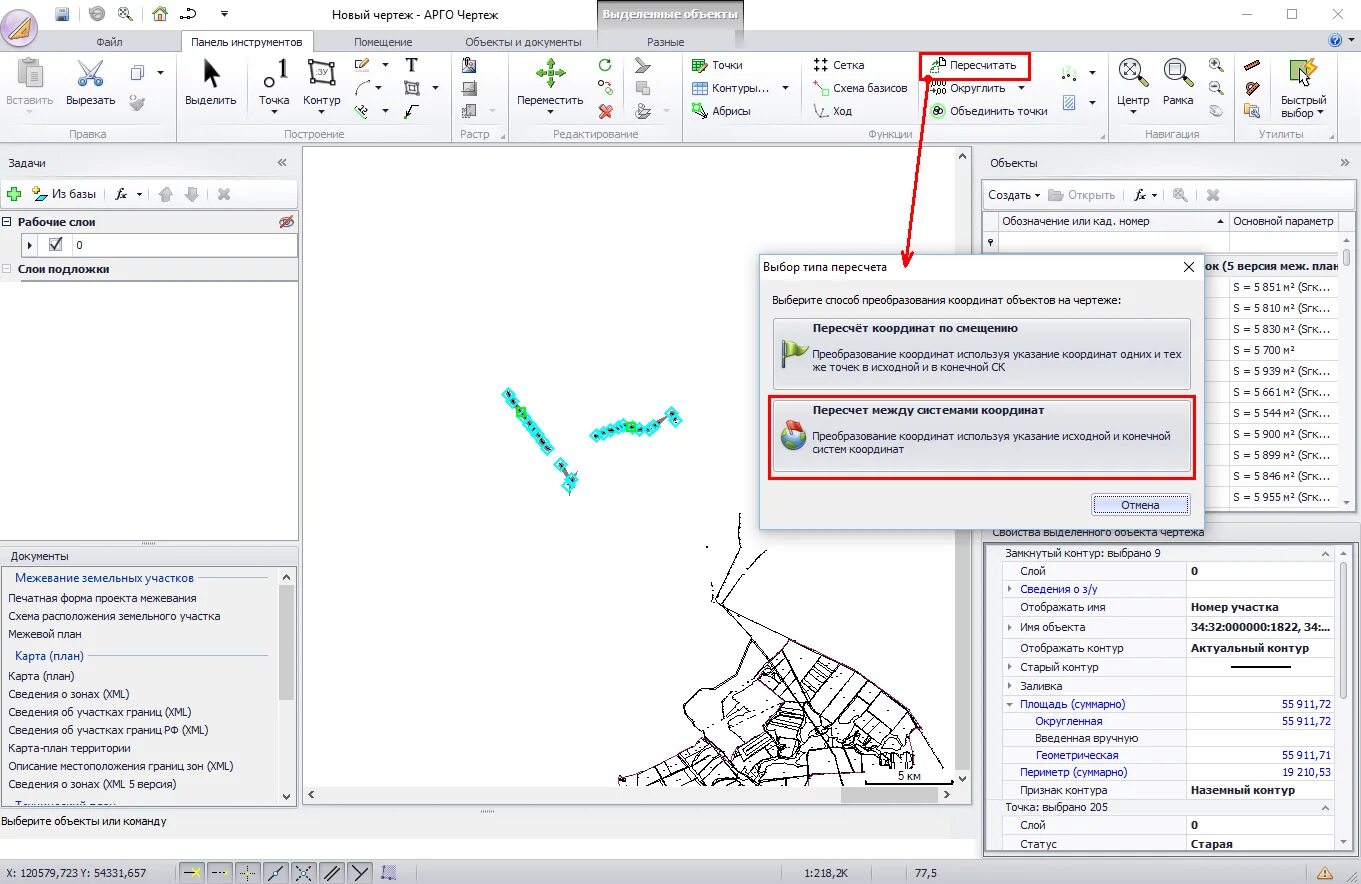Click the zoom in magnifier icon
Screen dimensions: 1361x884
pos(1216,65)
